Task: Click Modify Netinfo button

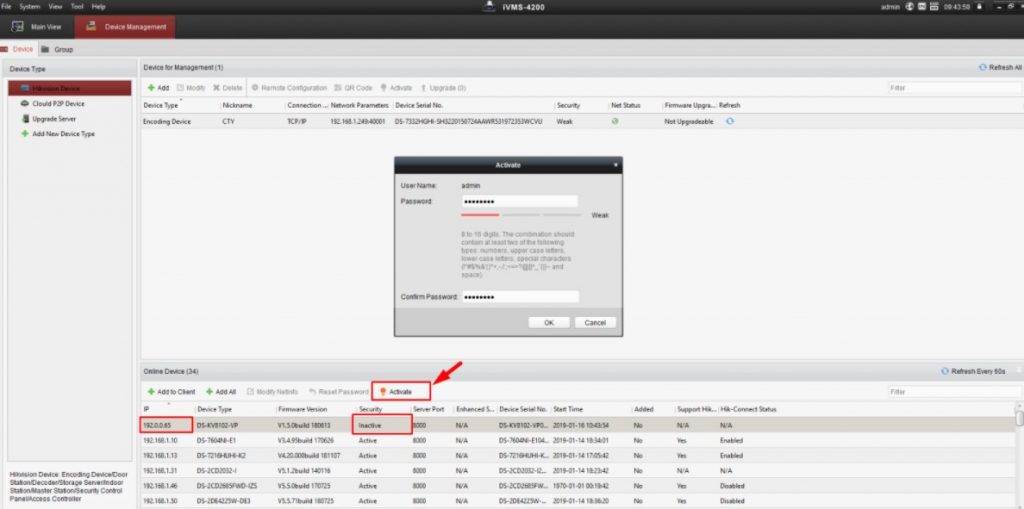Action: click(272, 391)
